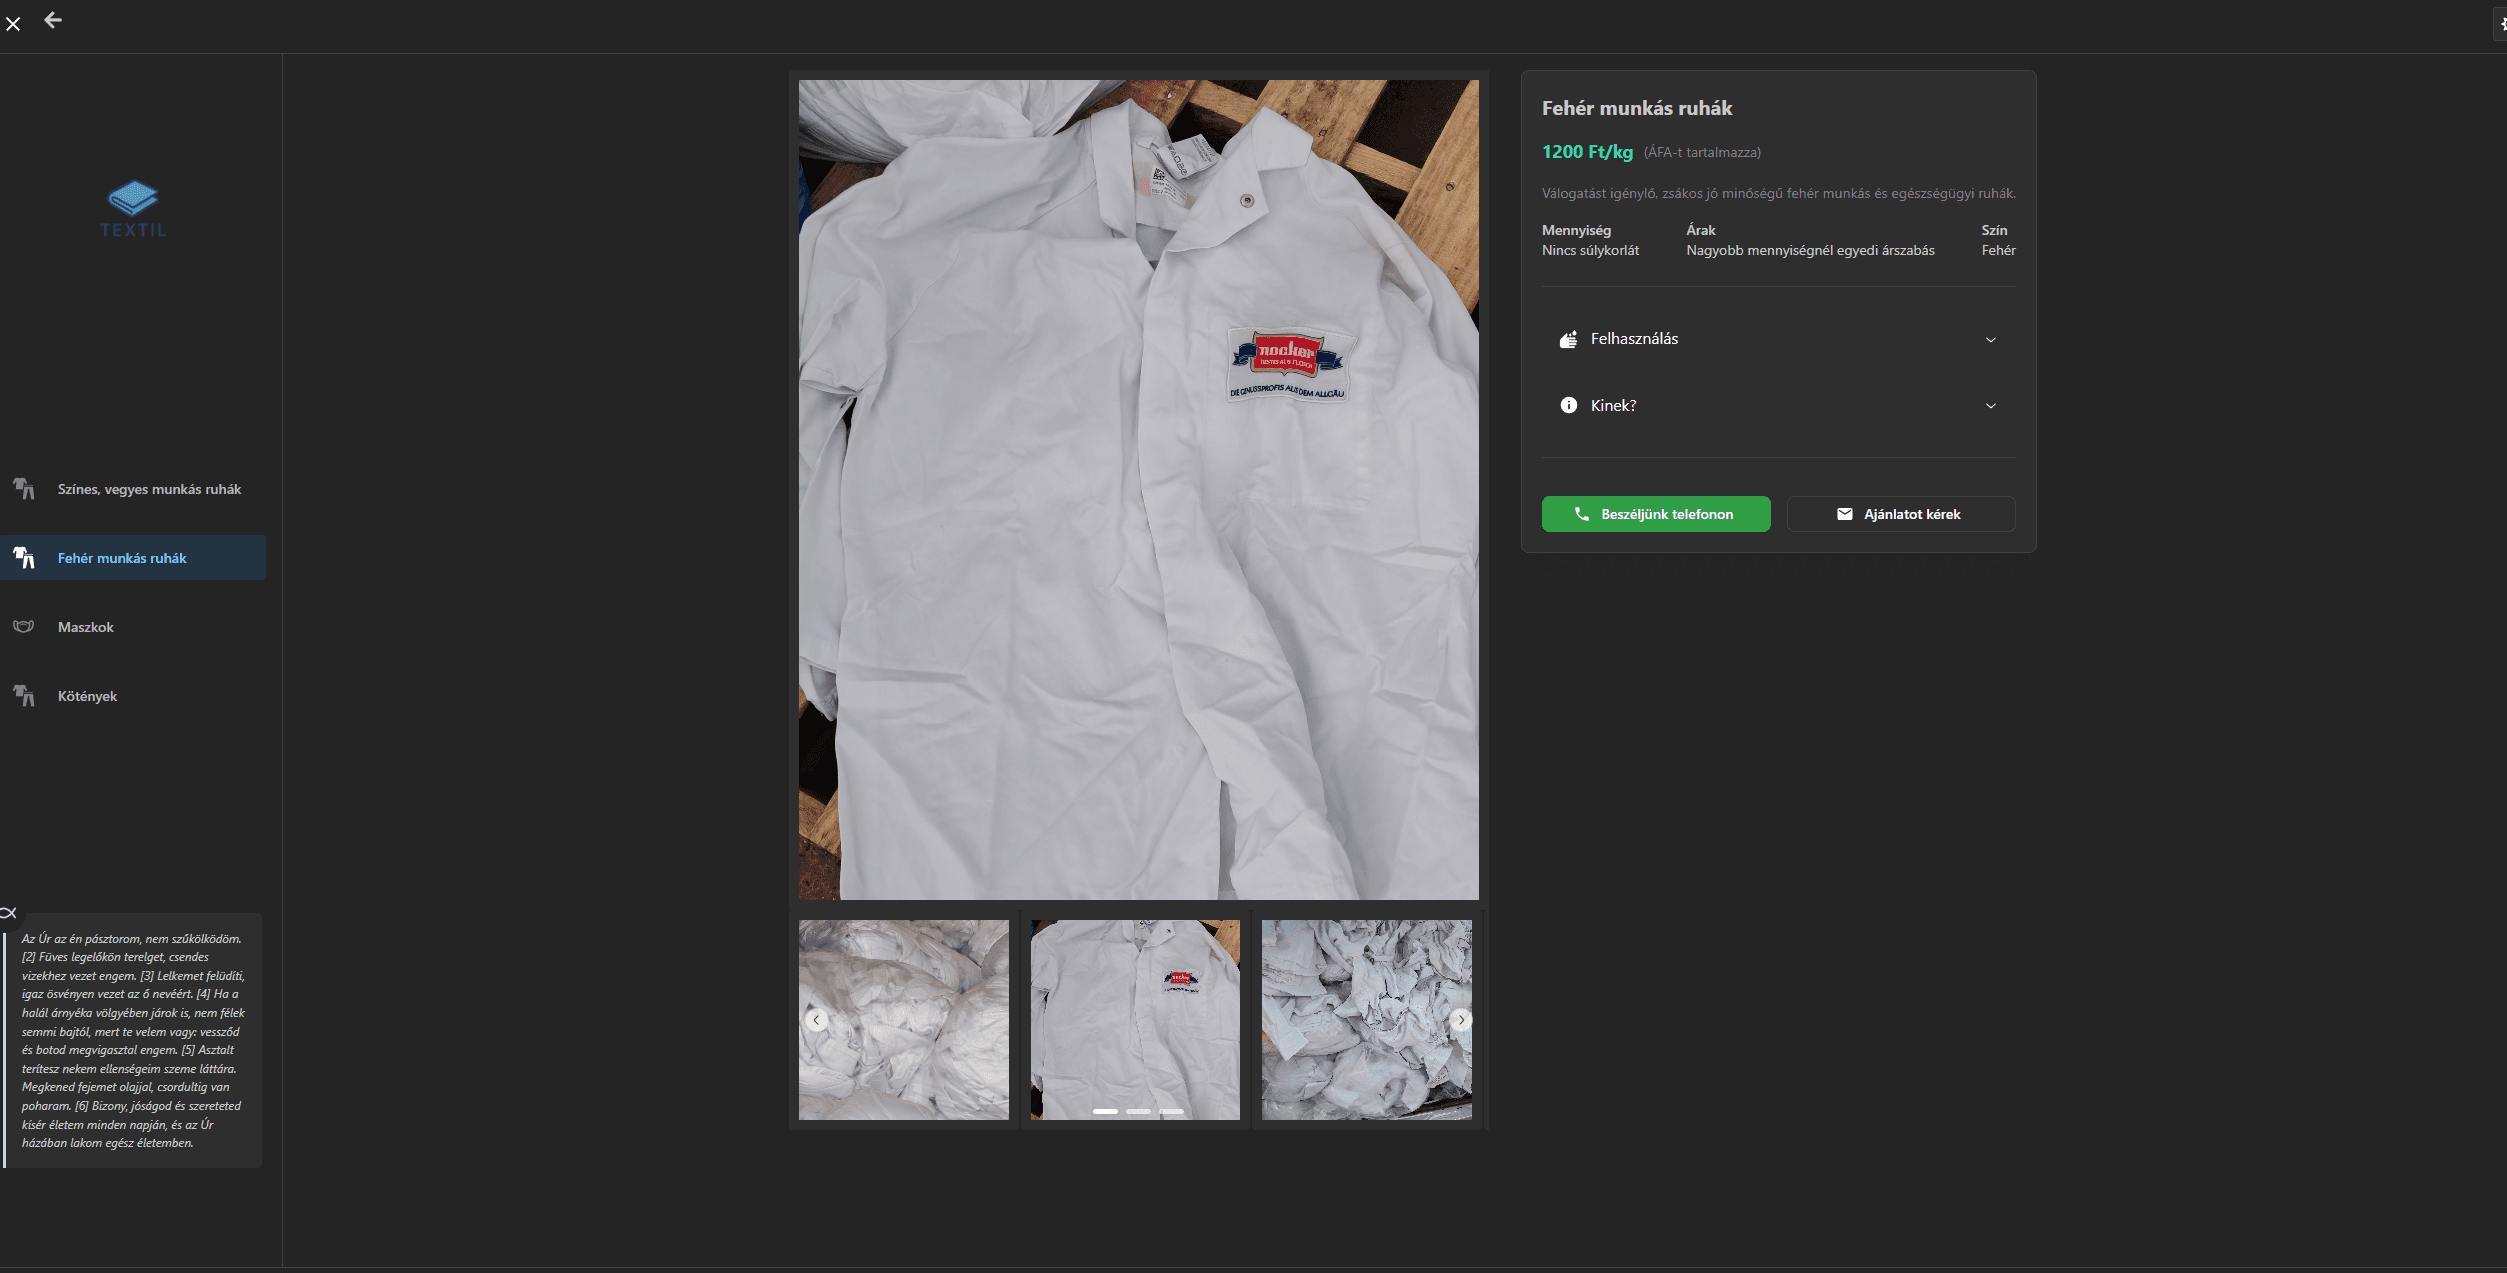Image resolution: width=2507 pixels, height=1273 pixels.
Task: Expand the Kinek? section chevron
Action: click(1990, 405)
